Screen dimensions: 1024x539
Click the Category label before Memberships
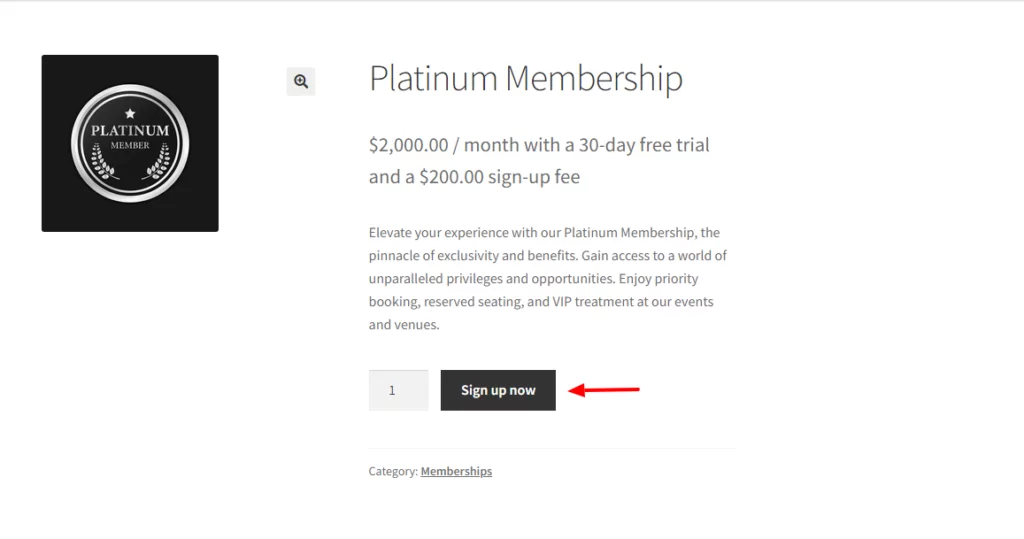click(392, 471)
